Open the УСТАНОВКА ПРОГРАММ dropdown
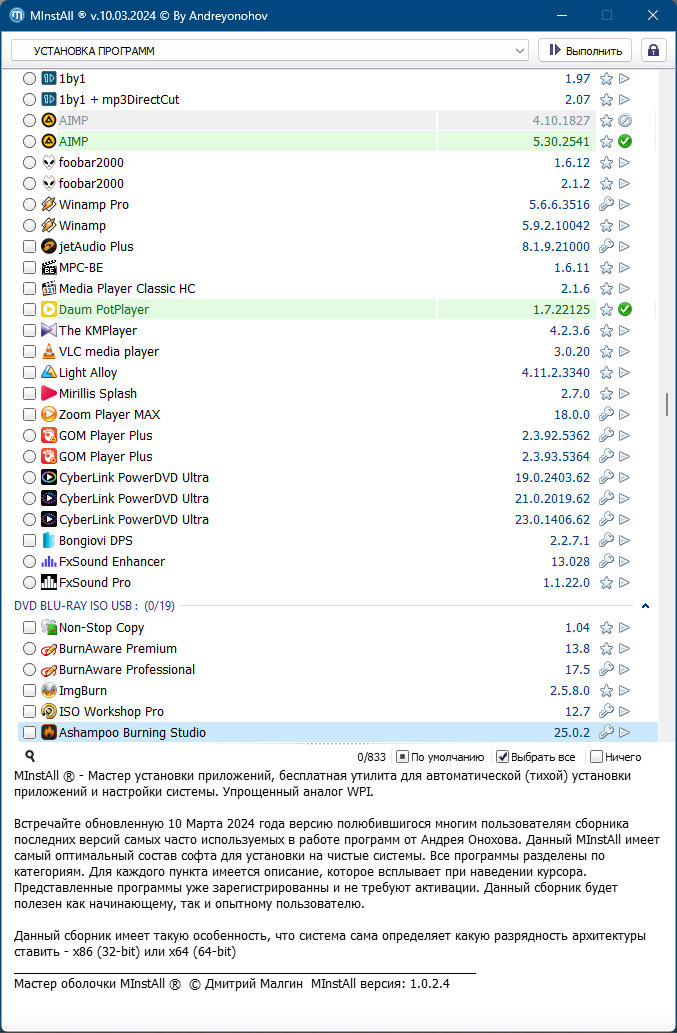The height and width of the screenshot is (1033, 677). (270, 50)
